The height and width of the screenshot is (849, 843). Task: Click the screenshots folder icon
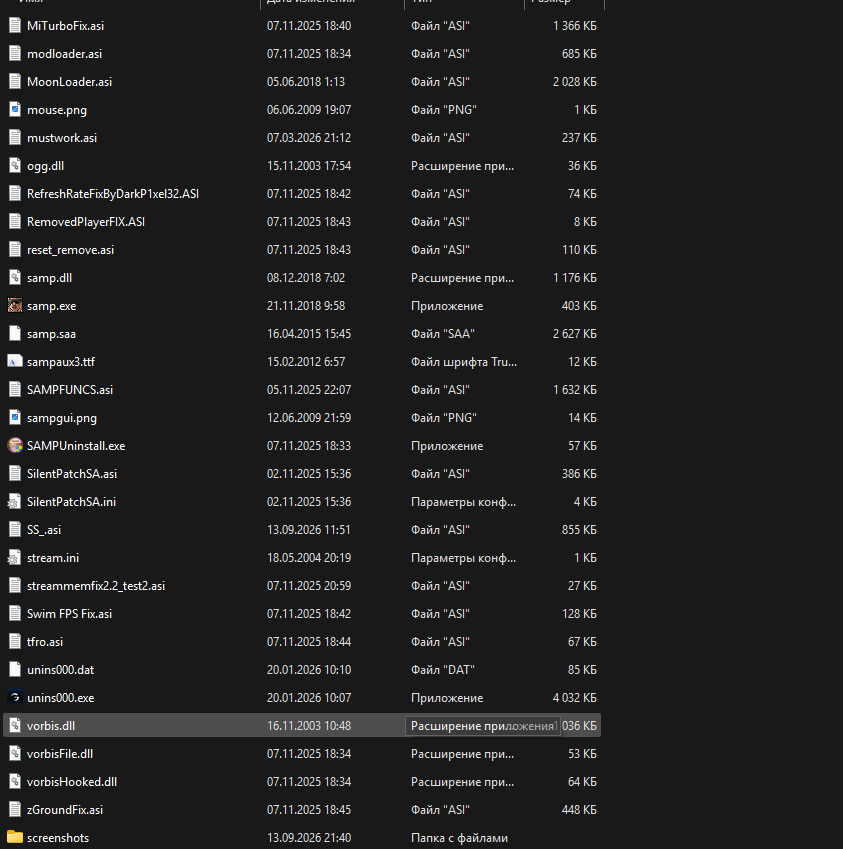[15, 838]
